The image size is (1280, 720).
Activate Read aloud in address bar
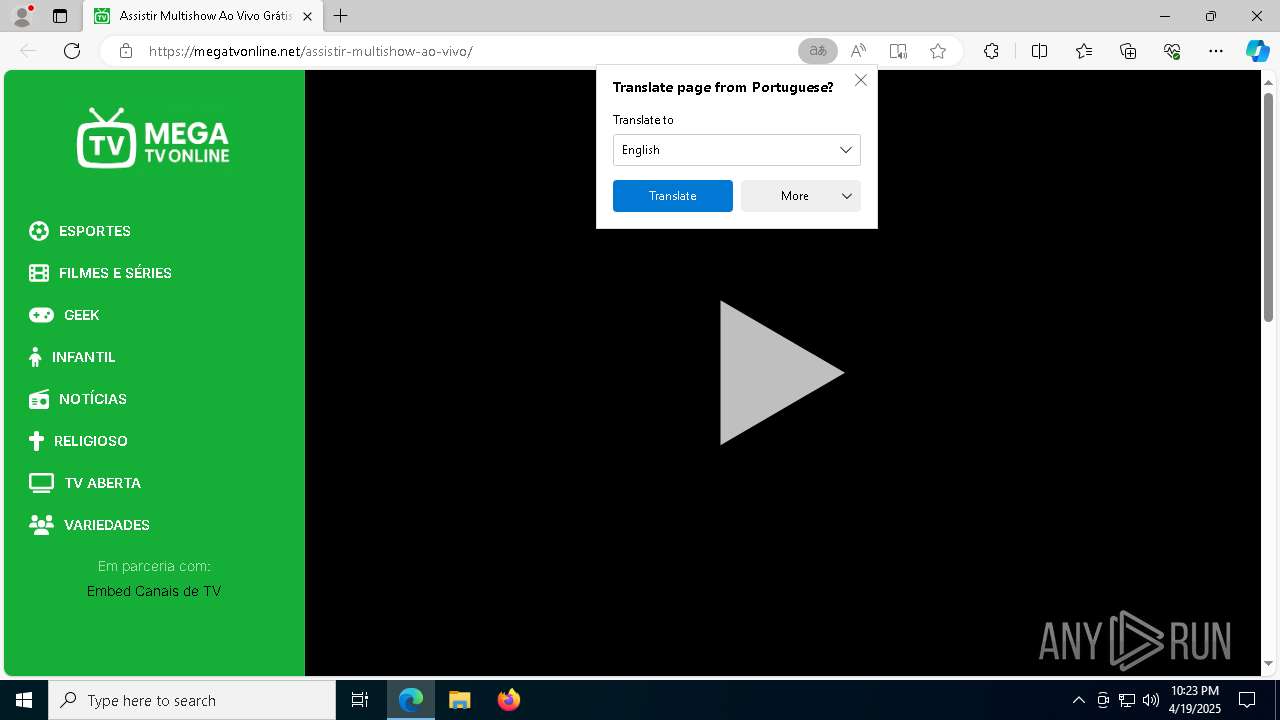pyautogui.click(x=858, y=51)
